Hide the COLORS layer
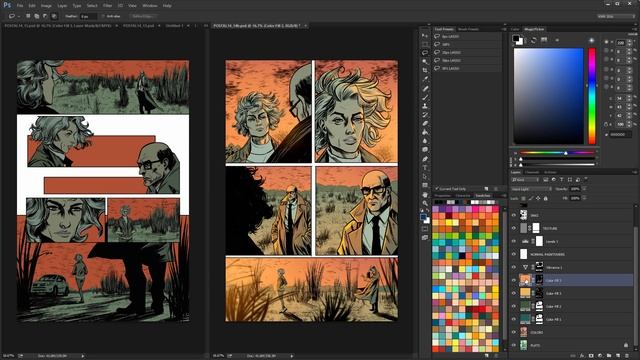The width and height of the screenshot is (640, 360). click(x=514, y=332)
